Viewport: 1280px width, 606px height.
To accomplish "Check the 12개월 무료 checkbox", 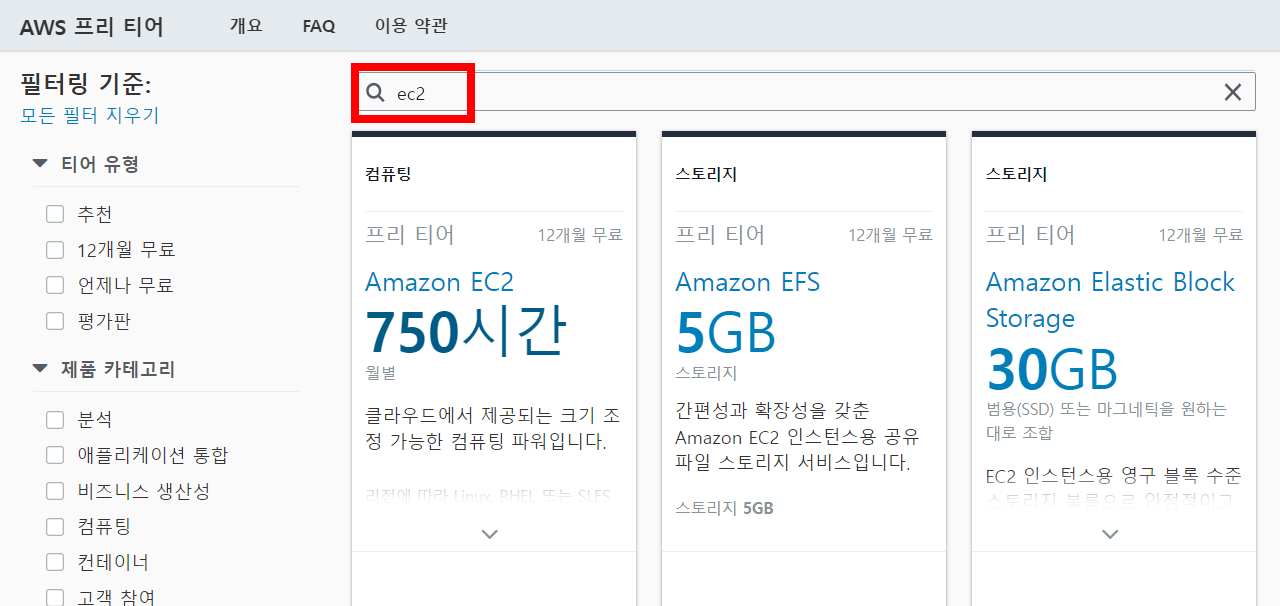I will tap(55, 250).
